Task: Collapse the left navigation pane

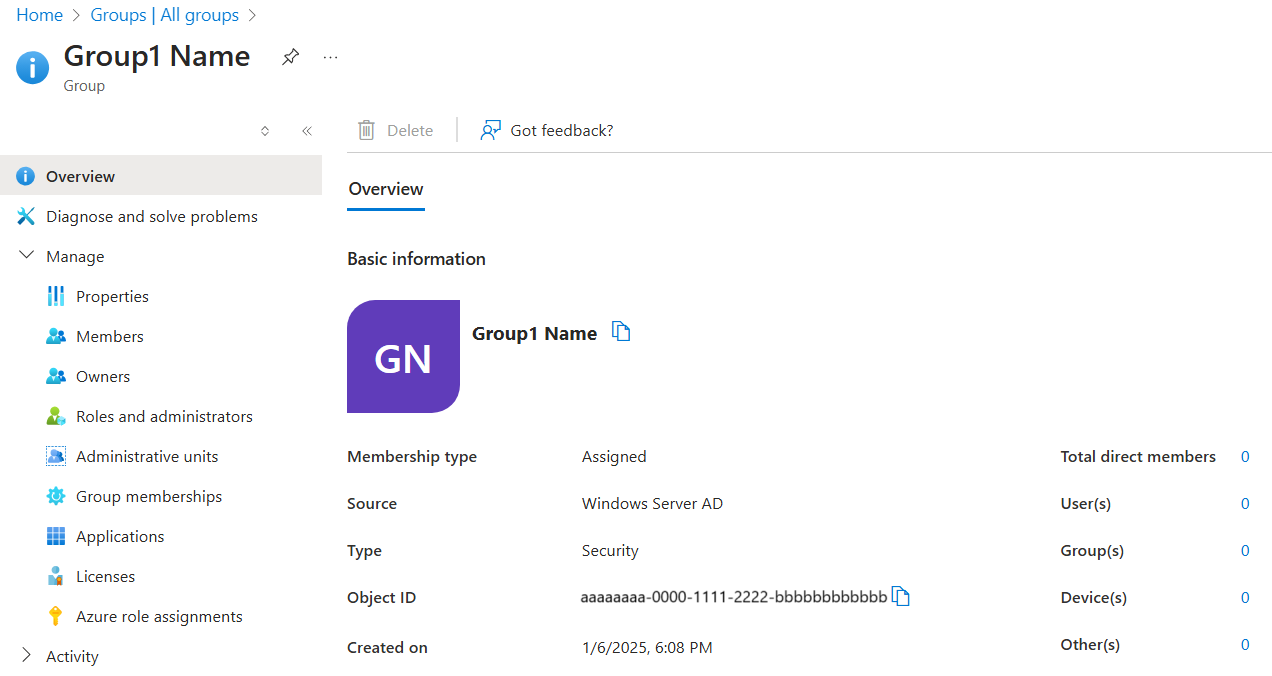Action: (x=306, y=130)
